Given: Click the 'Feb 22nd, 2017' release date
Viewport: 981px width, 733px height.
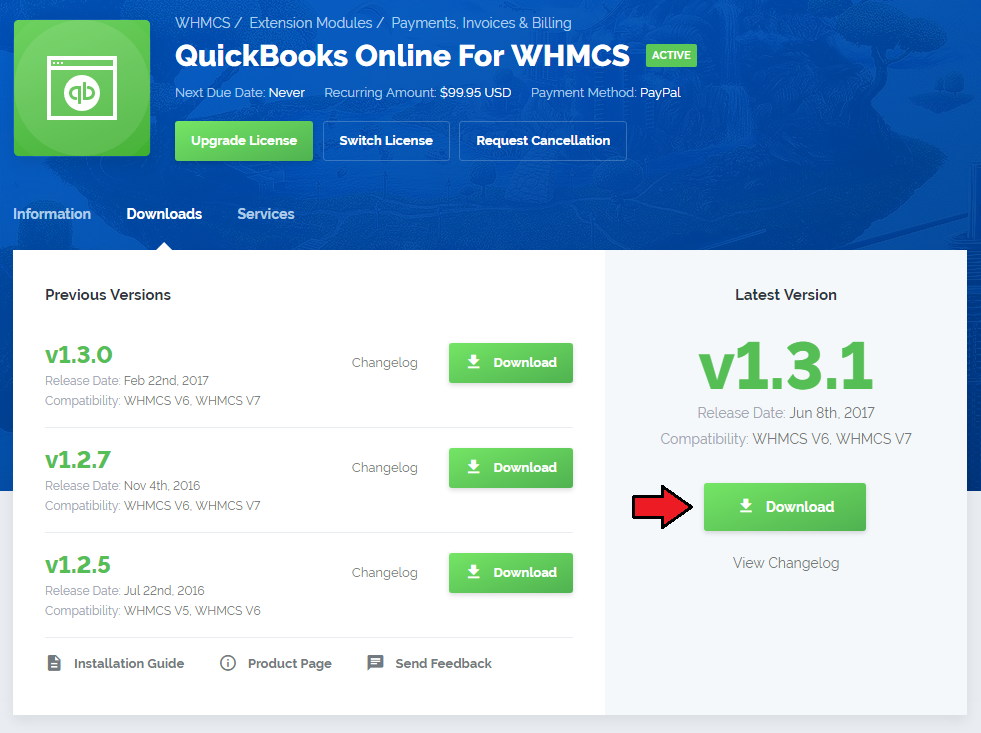Looking at the screenshot, I should tap(166, 380).
